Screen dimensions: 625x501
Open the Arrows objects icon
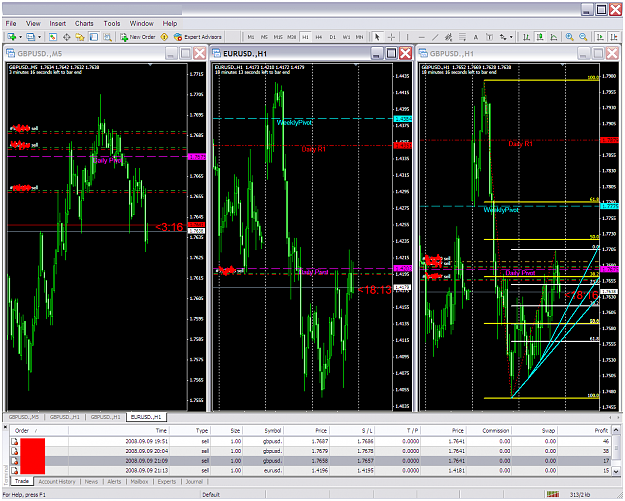point(503,37)
